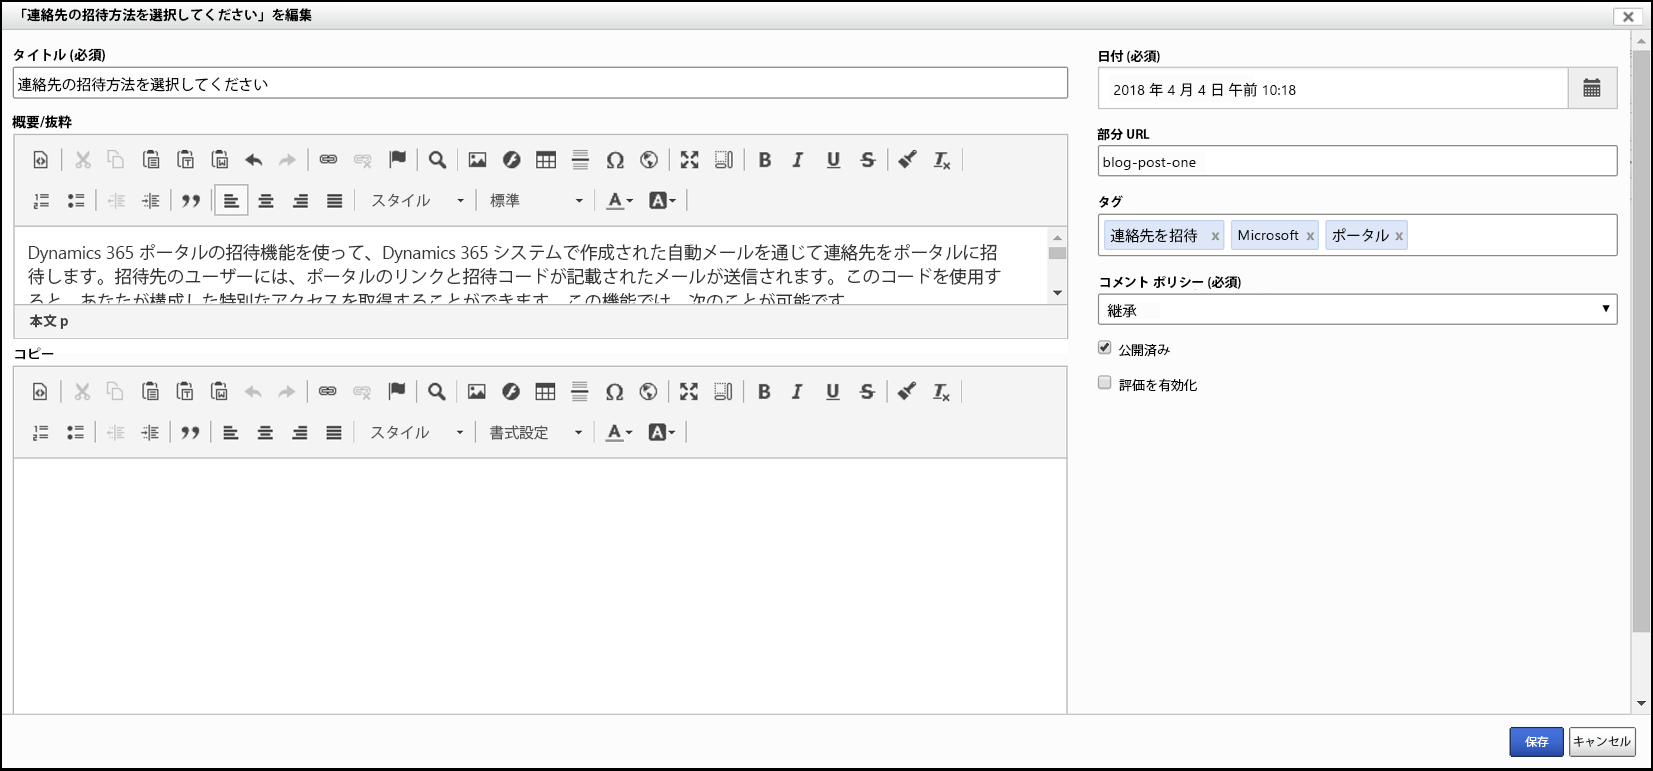Click キャンセル button
Screen dimensions: 1653x771
(1602, 742)
